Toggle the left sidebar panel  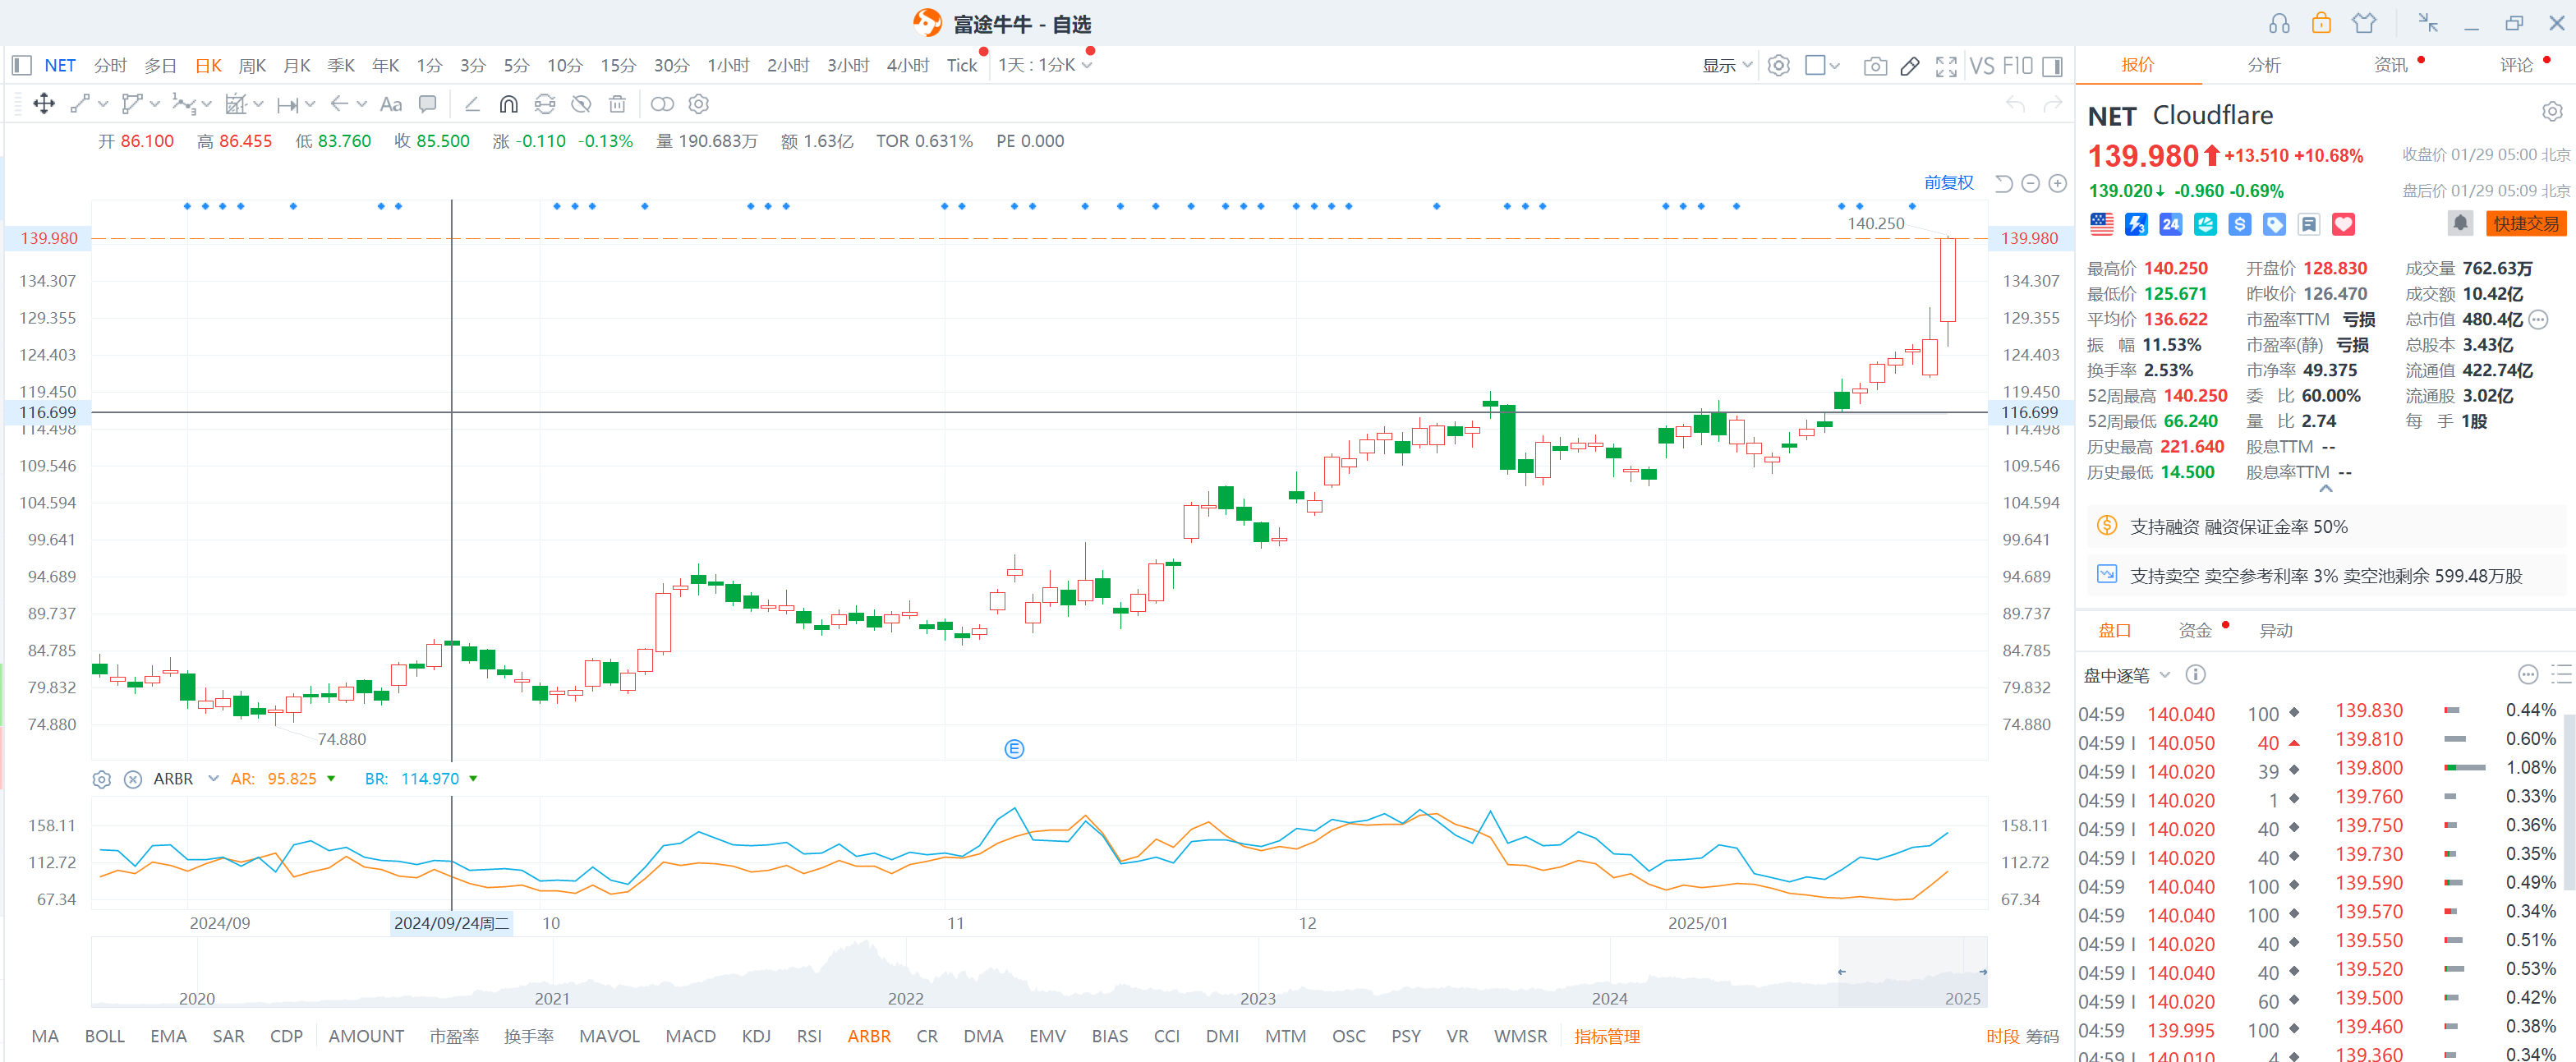click(x=21, y=66)
